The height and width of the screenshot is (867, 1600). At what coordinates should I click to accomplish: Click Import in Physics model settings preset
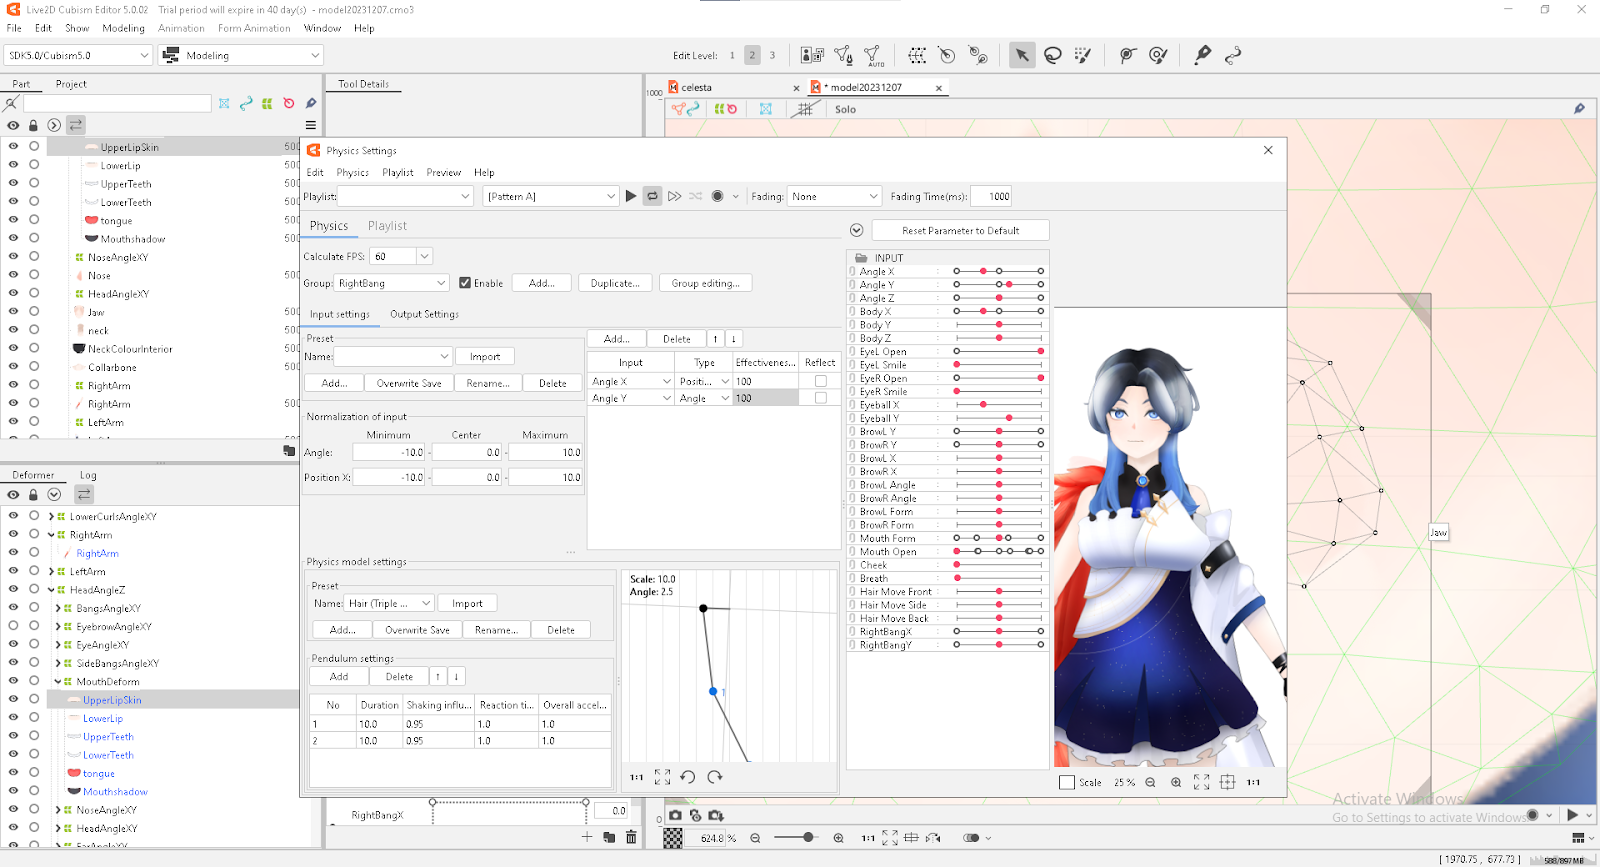pyautogui.click(x=467, y=603)
